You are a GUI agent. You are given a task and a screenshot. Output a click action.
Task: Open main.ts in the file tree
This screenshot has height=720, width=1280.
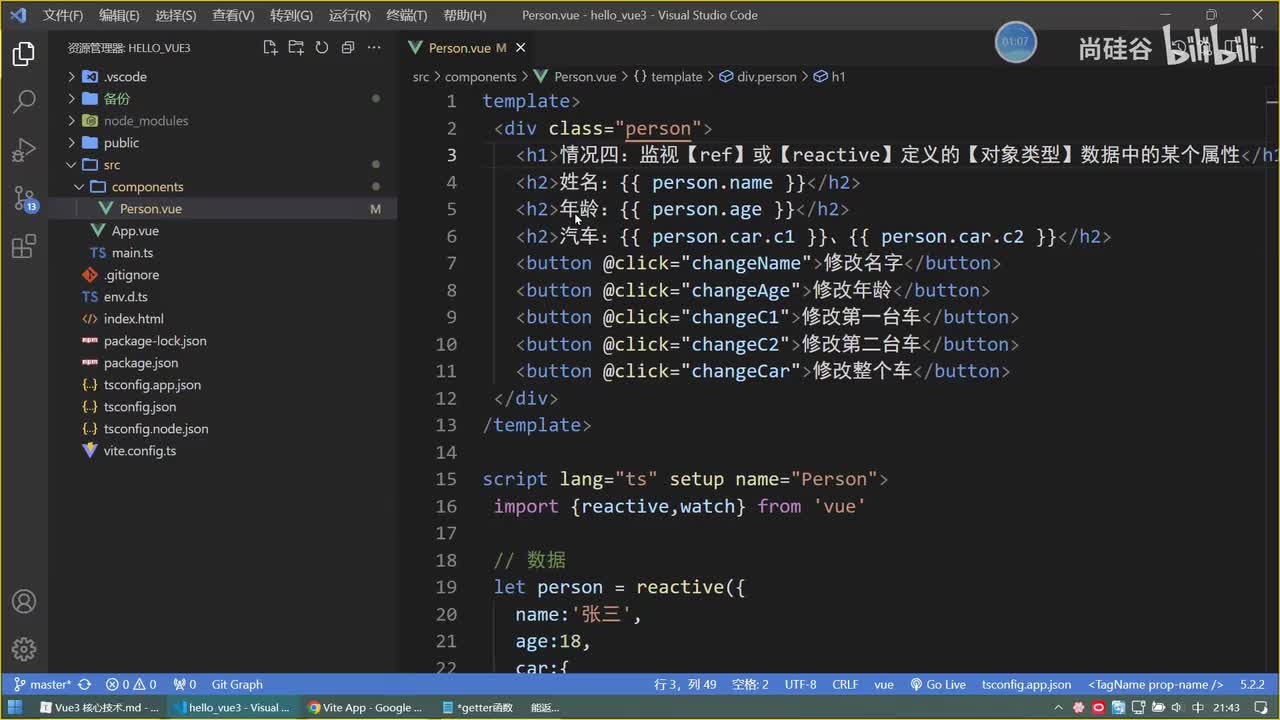(132, 253)
